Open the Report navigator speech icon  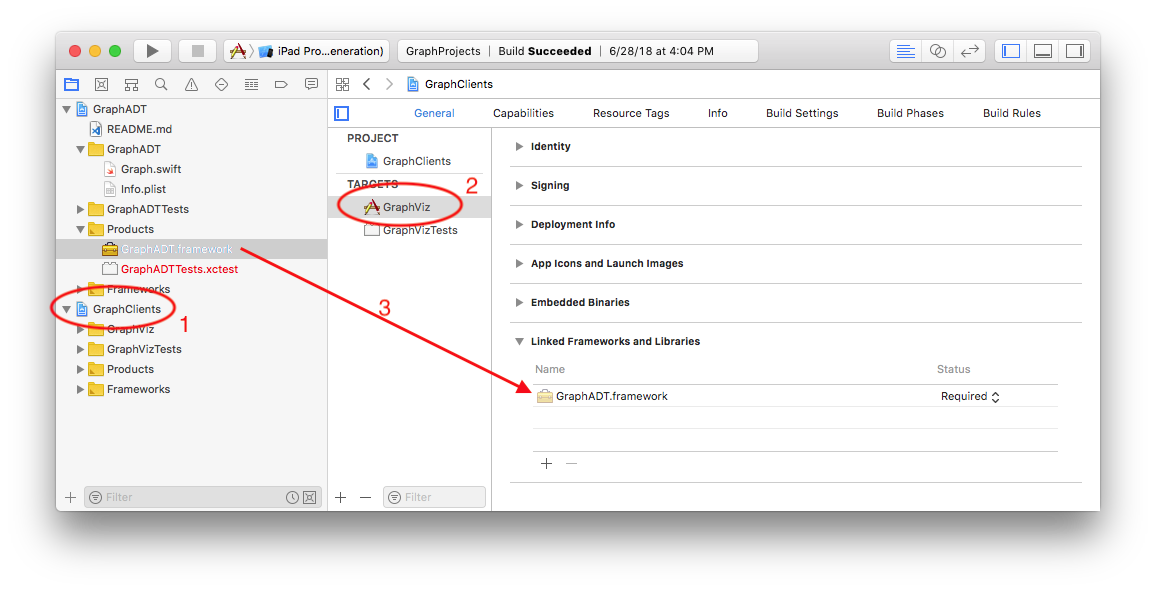(x=311, y=85)
